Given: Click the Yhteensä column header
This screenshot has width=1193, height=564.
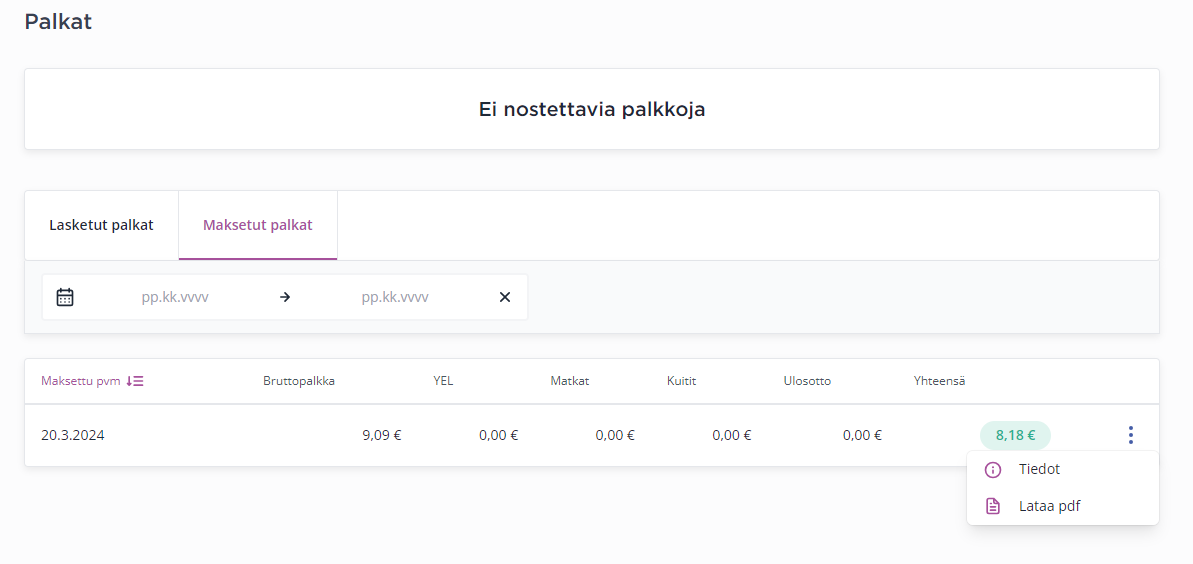Looking at the screenshot, I should pos(939,381).
